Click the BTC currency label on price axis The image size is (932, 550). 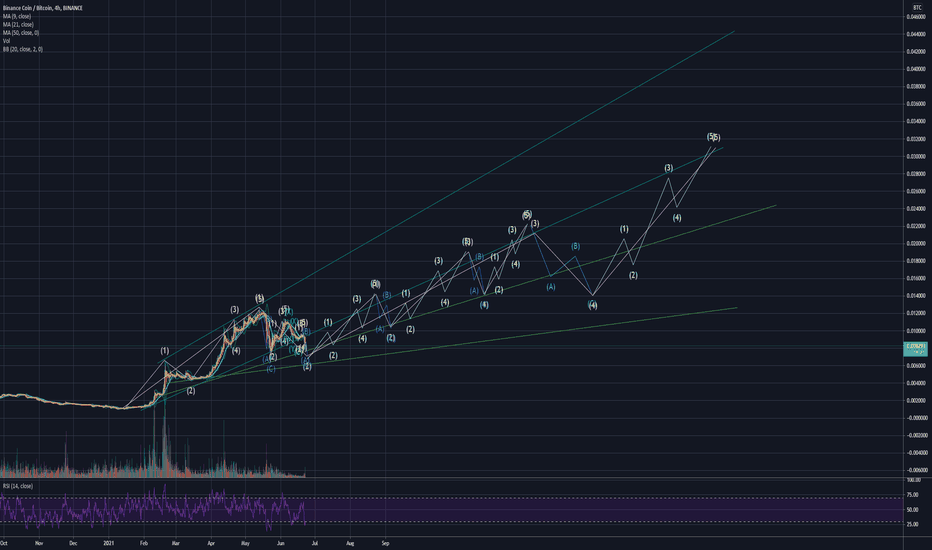(917, 8)
